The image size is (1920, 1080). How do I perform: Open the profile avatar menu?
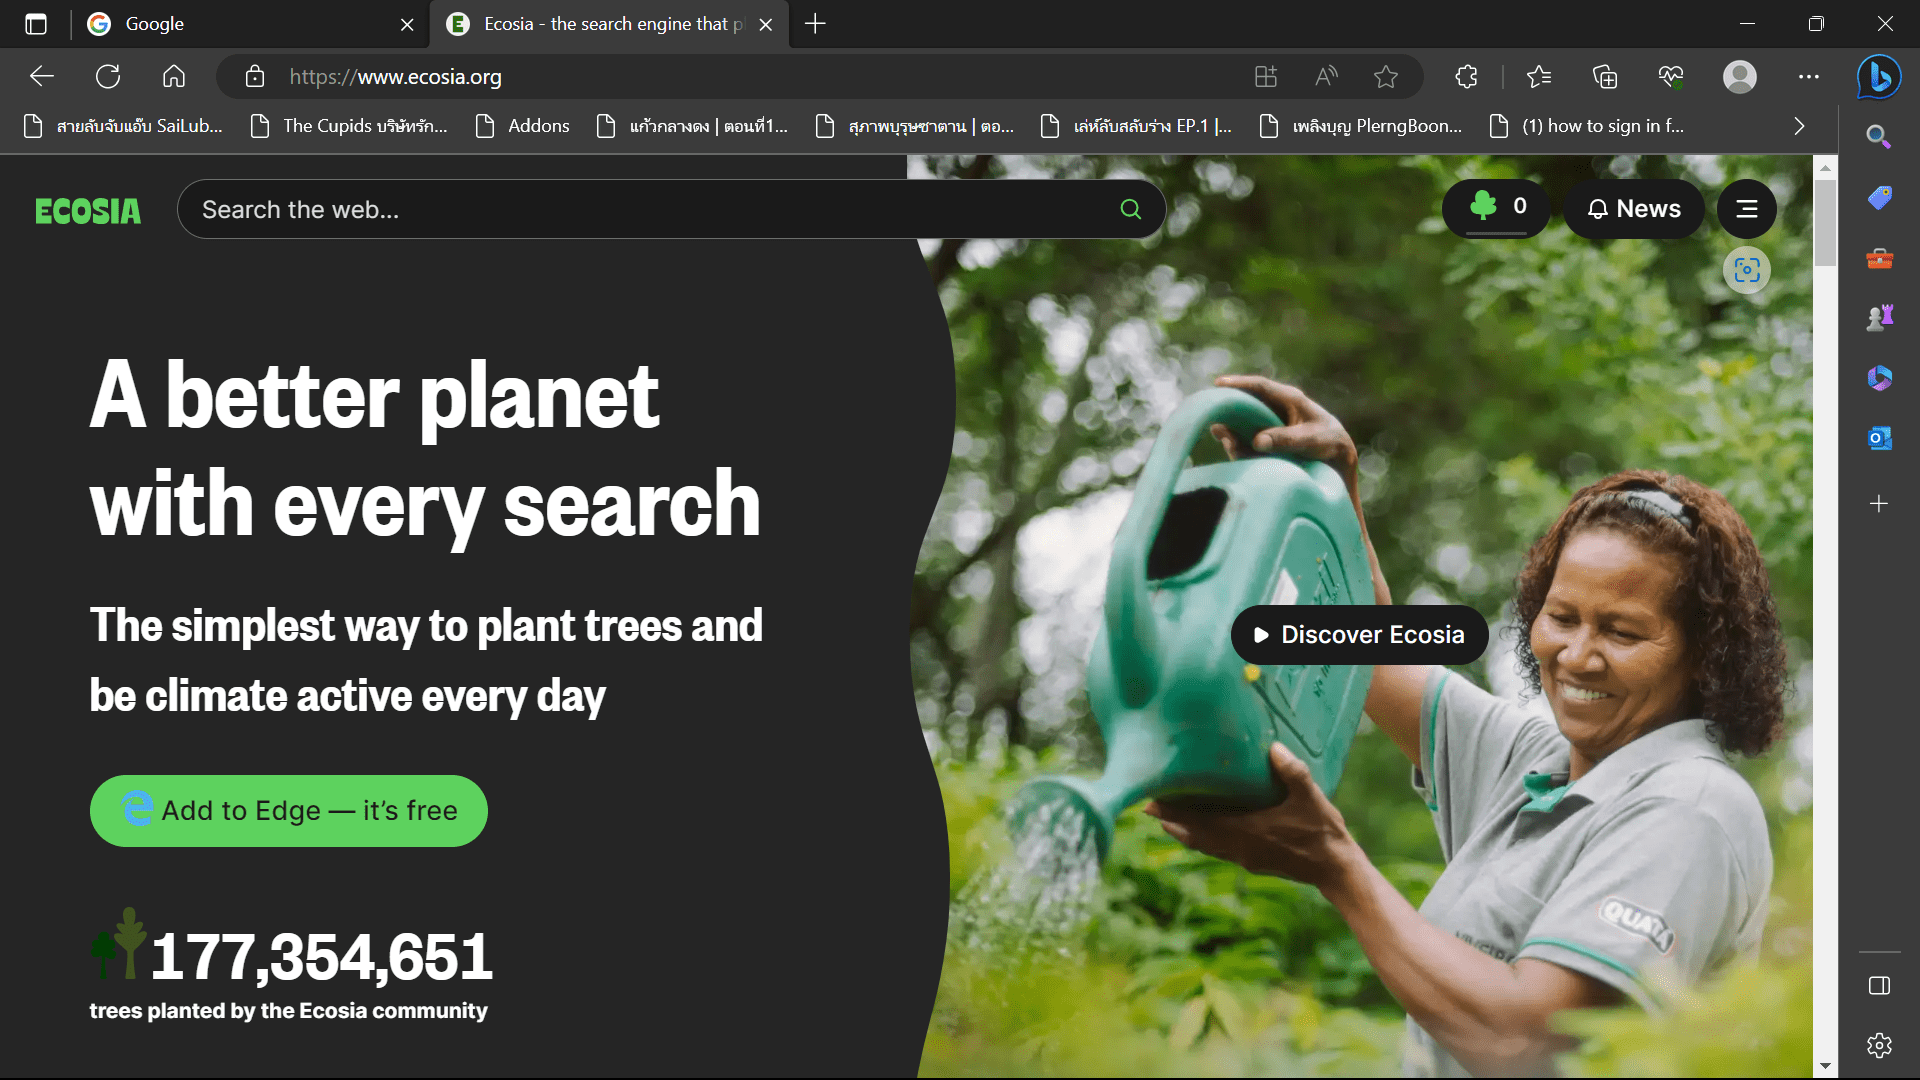point(1740,76)
